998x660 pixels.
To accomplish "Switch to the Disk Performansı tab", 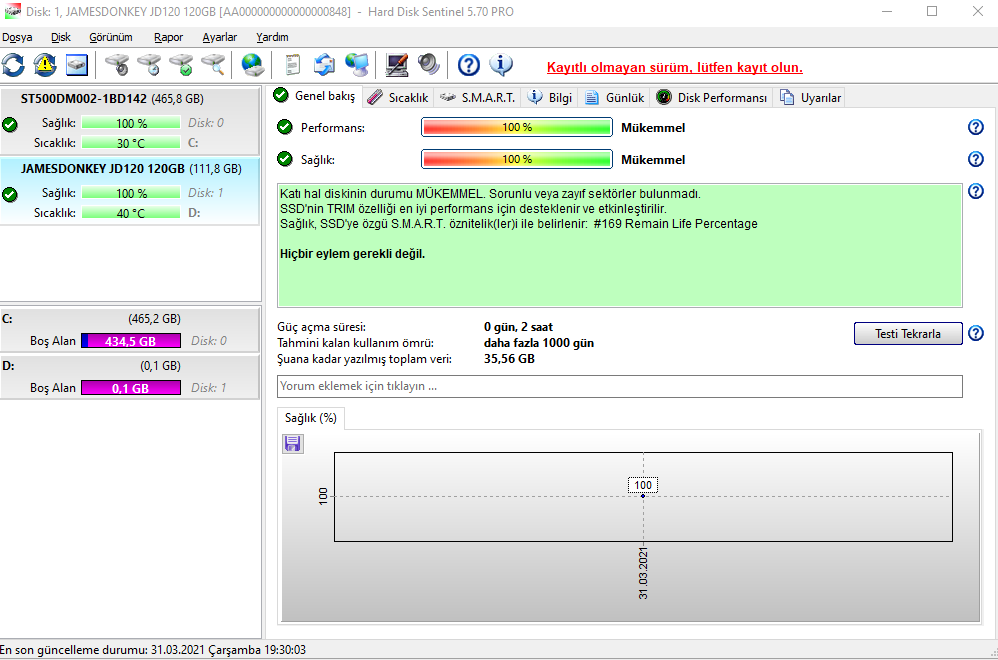I will tap(712, 98).
